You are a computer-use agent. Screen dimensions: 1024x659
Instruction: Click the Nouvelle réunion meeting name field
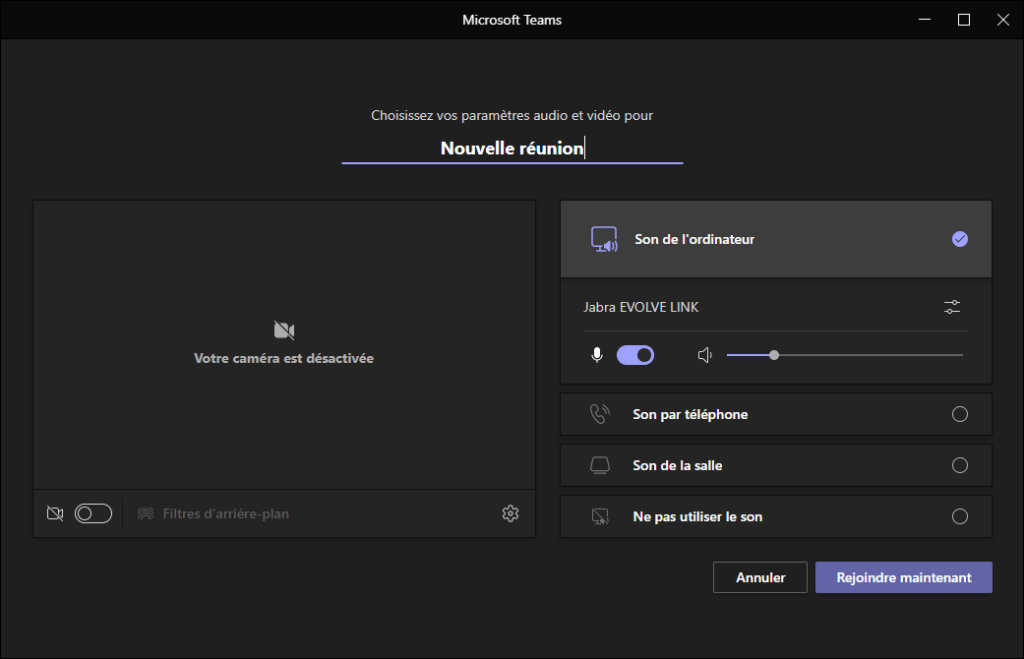coord(512,148)
